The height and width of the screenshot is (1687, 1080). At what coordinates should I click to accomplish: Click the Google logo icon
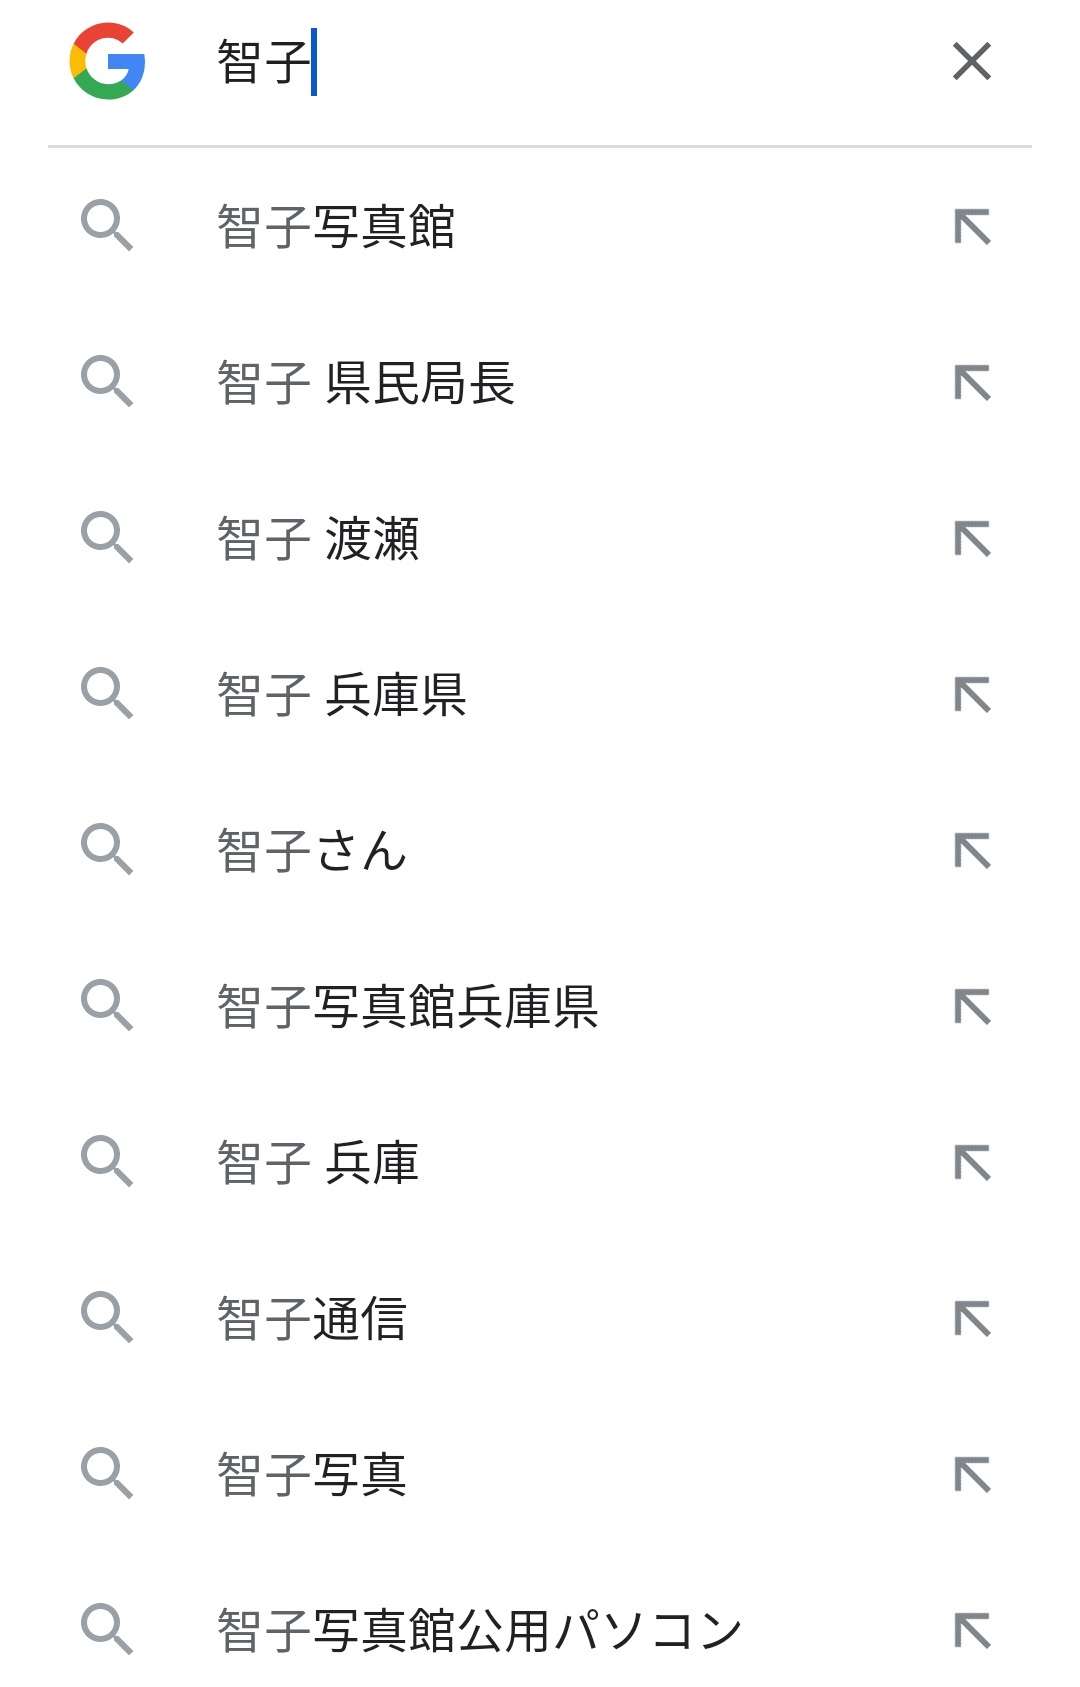pos(108,62)
